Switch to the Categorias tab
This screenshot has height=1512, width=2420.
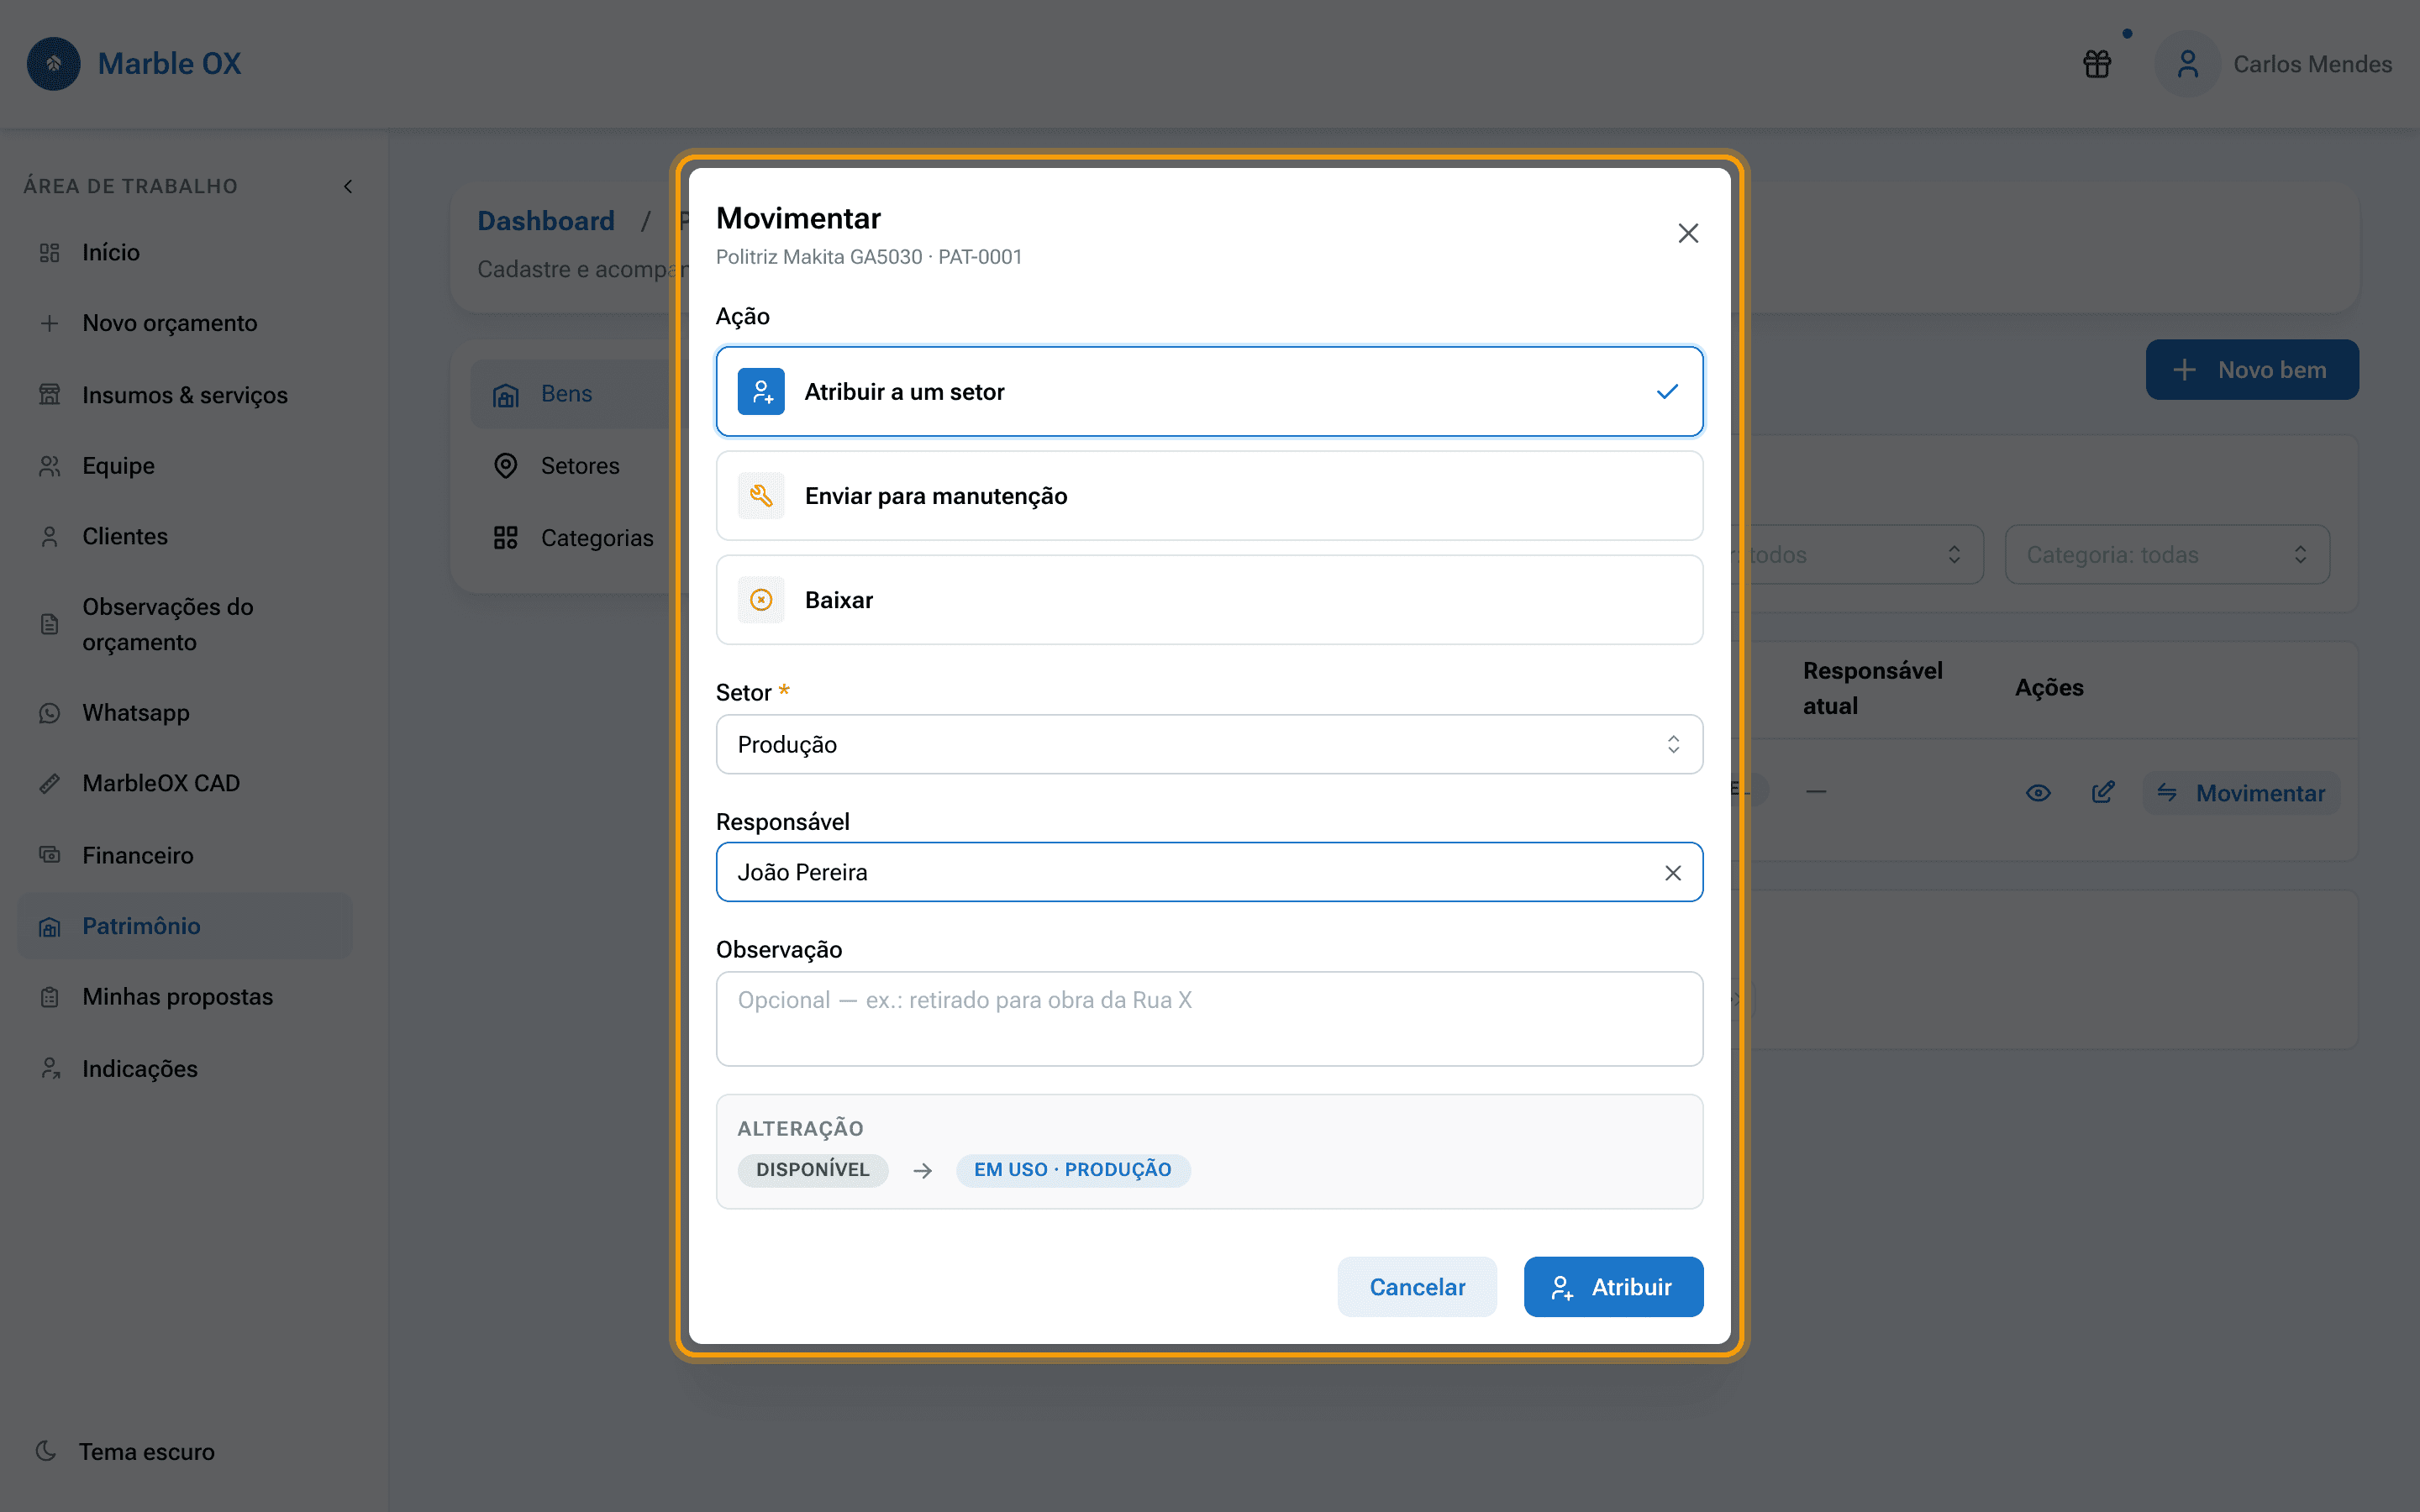pyautogui.click(x=580, y=538)
